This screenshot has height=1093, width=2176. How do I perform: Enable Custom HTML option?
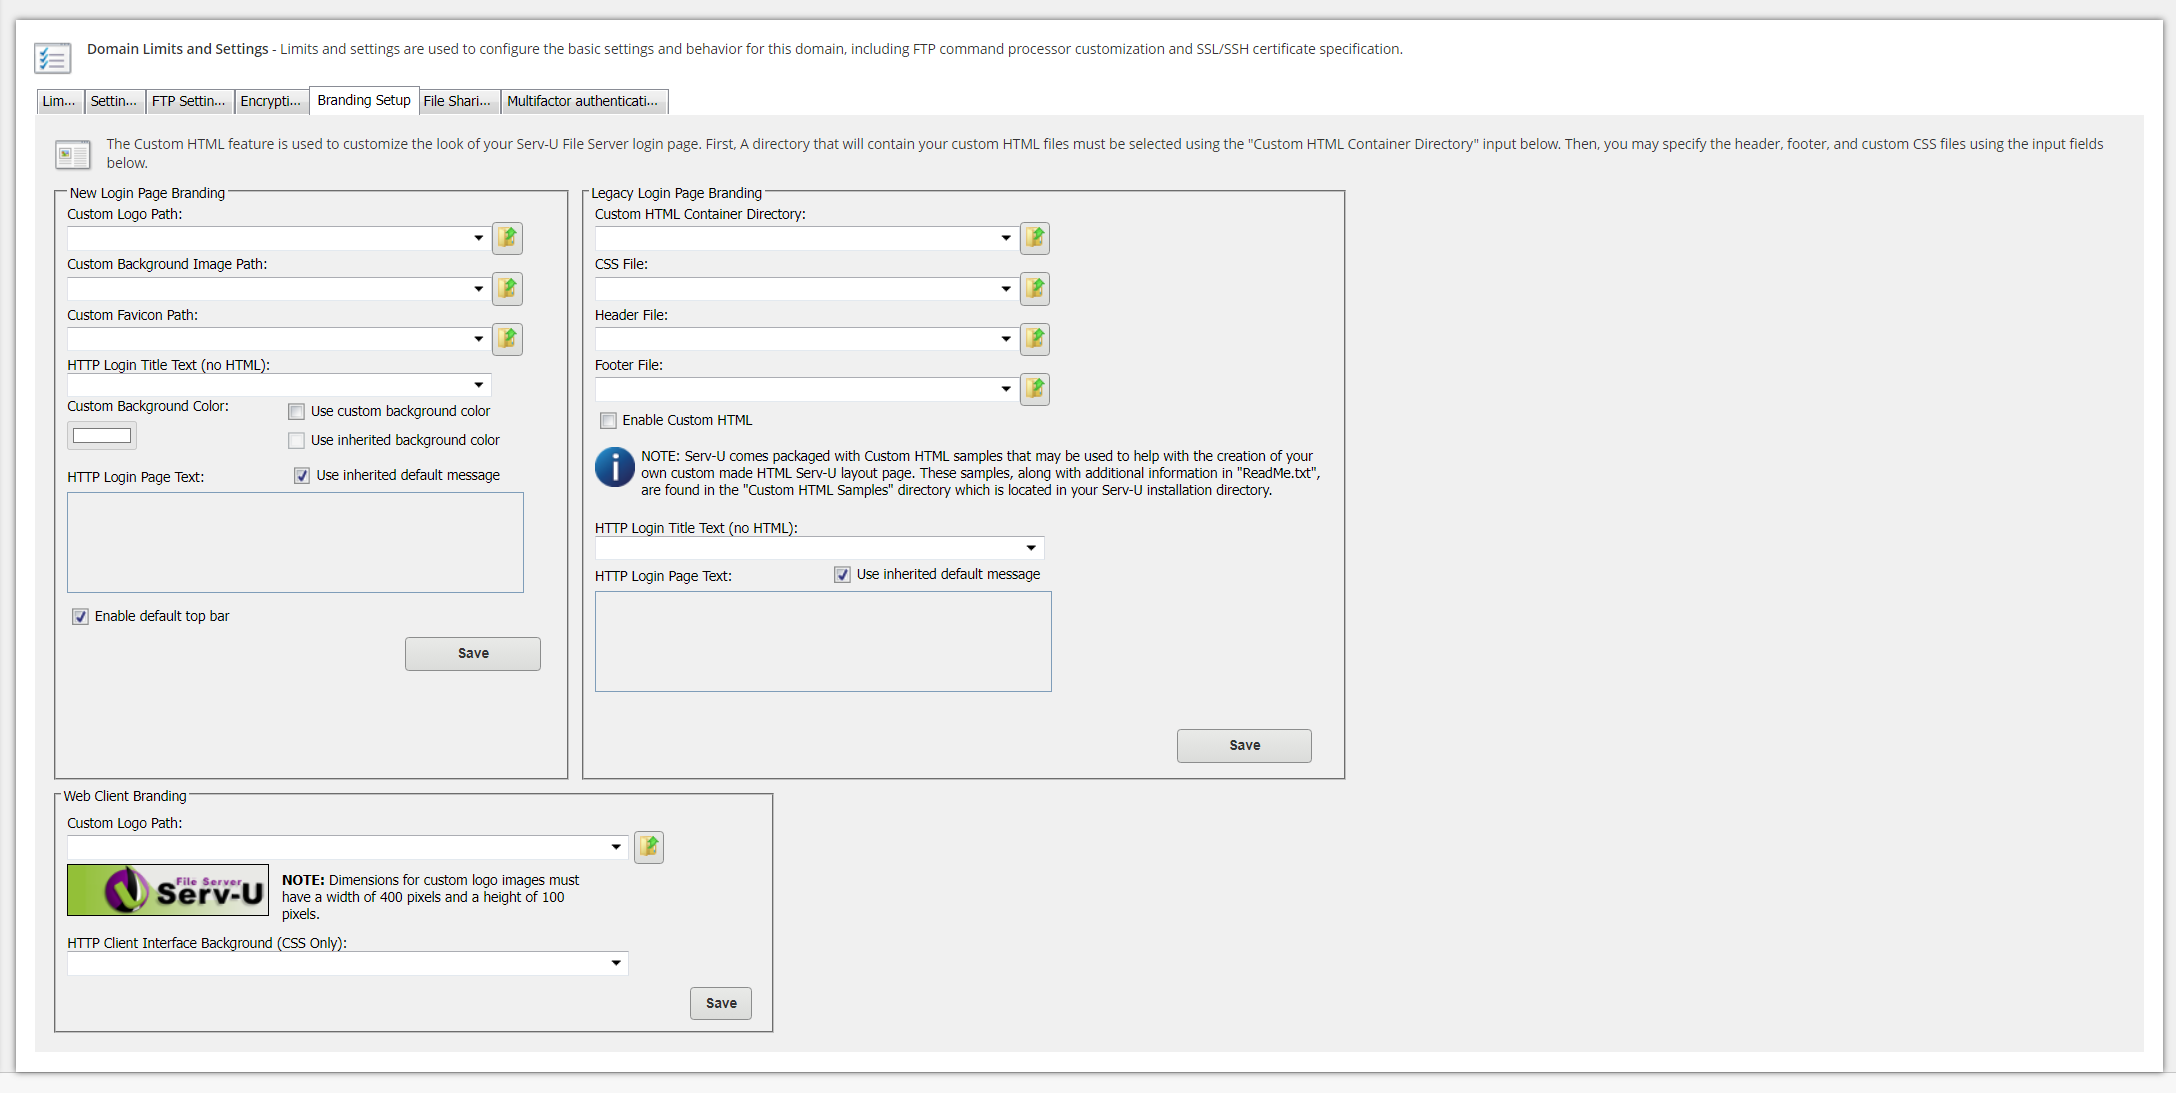click(x=608, y=420)
